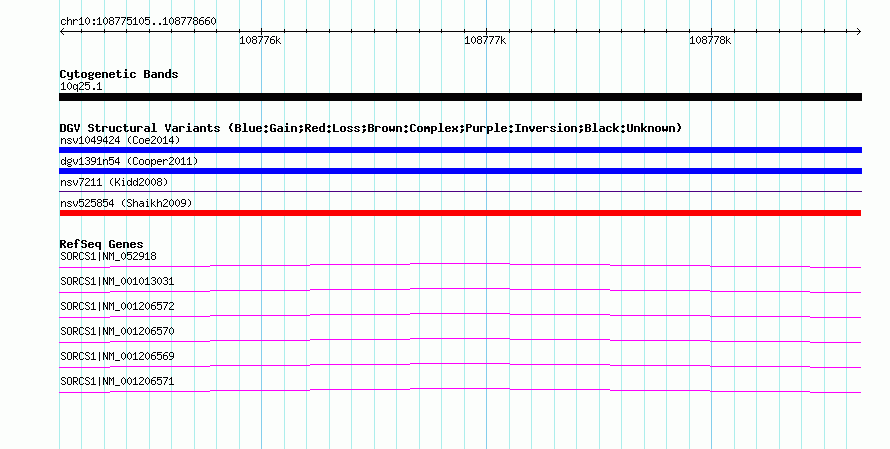The height and width of the screenshot is (449, 890).
Task: Click the magenta intron line of NM_001206569
Action: [460, 363]
